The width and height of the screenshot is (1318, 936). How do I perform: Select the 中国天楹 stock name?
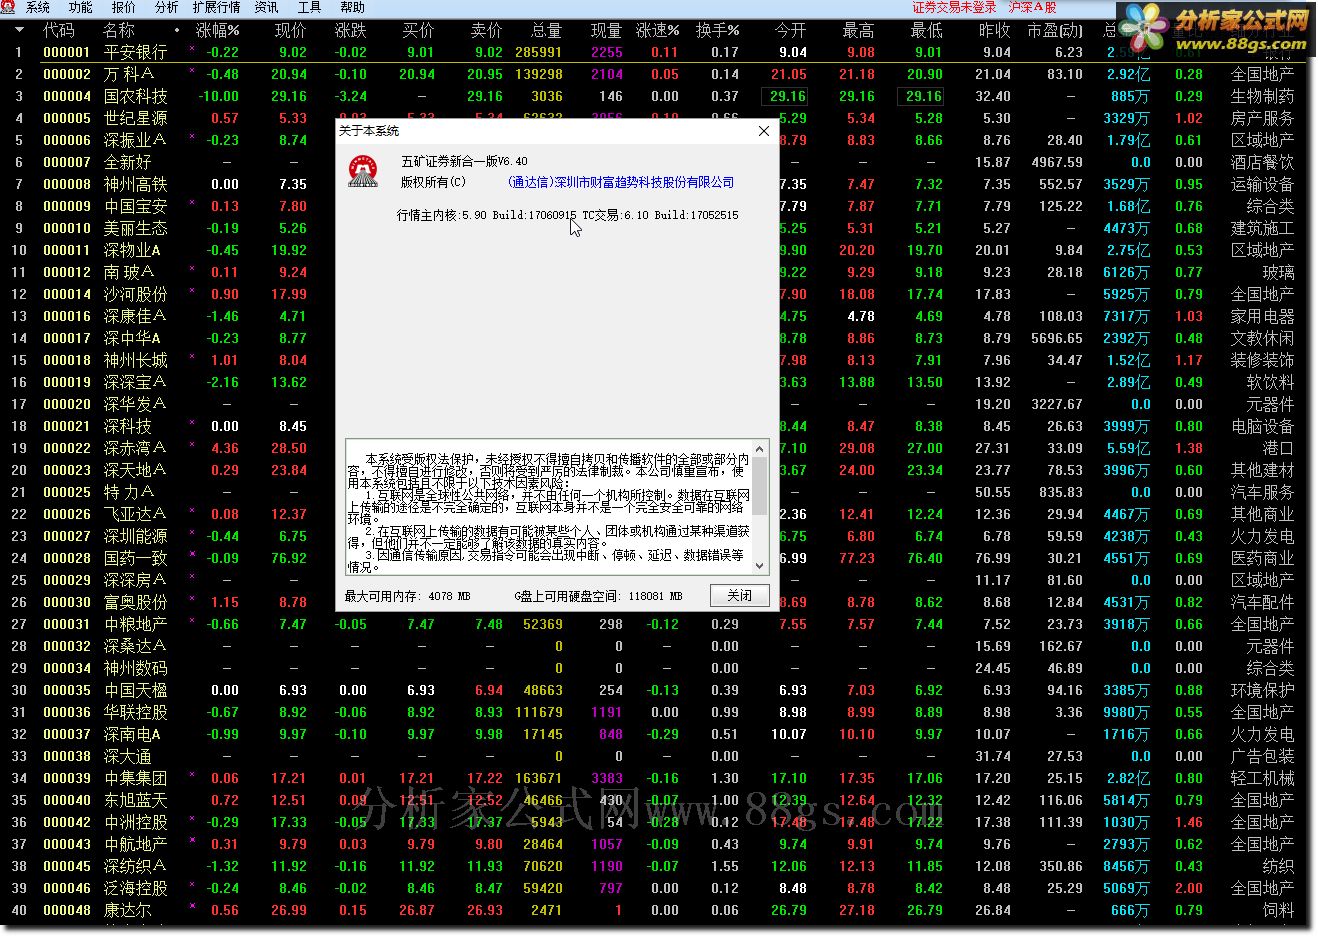pyautogui.click(x=136, y=690)
